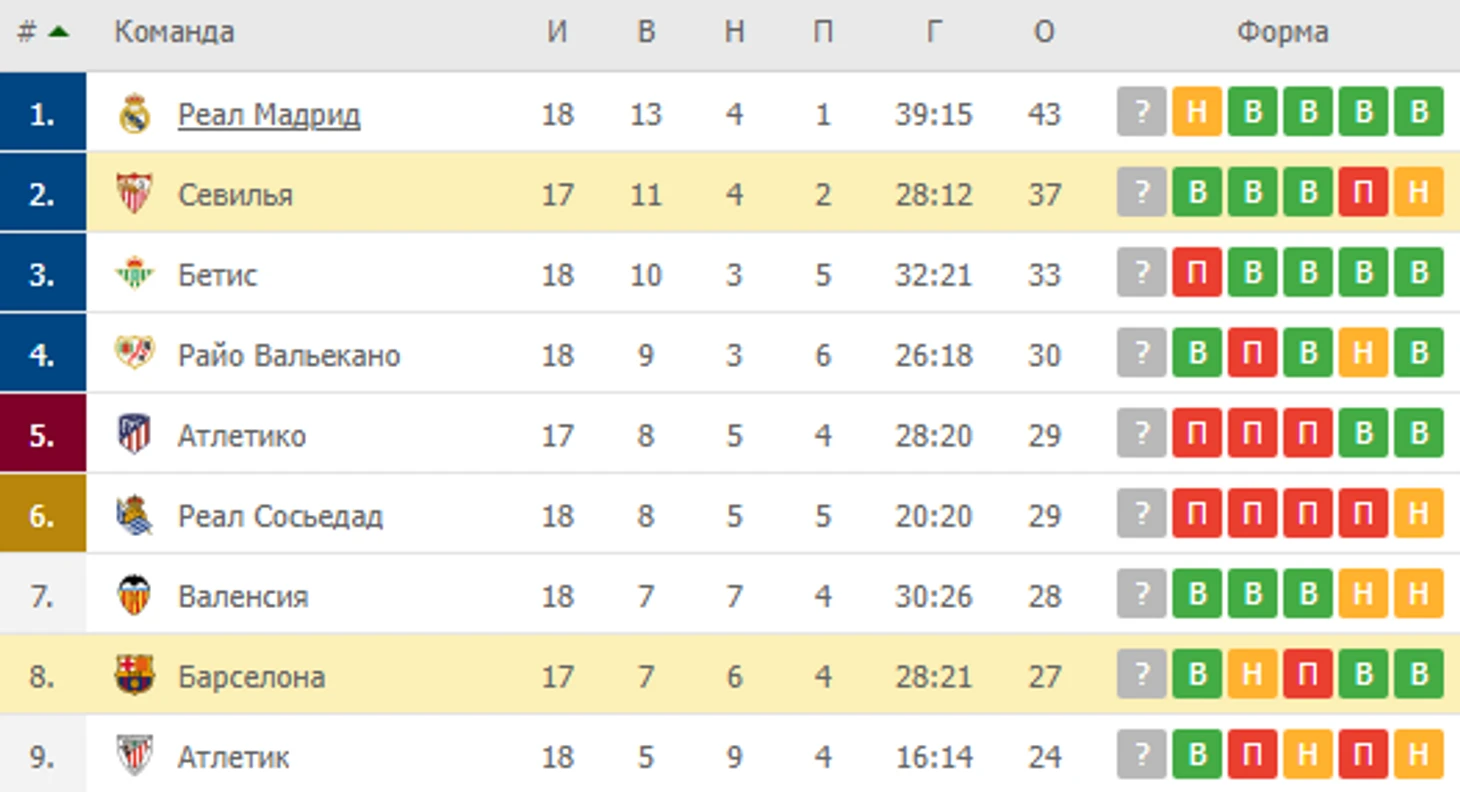Screen dimensions: 1460x792
Task: Click the Atlético Madrid crest icon
Action: [x=134, y=435]
